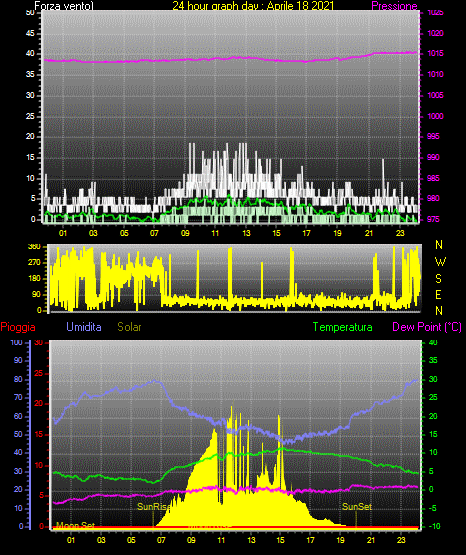Screen dimensions: 466x555
Task: Select pressure axis value 1020
Action: (x=435, y=33)
